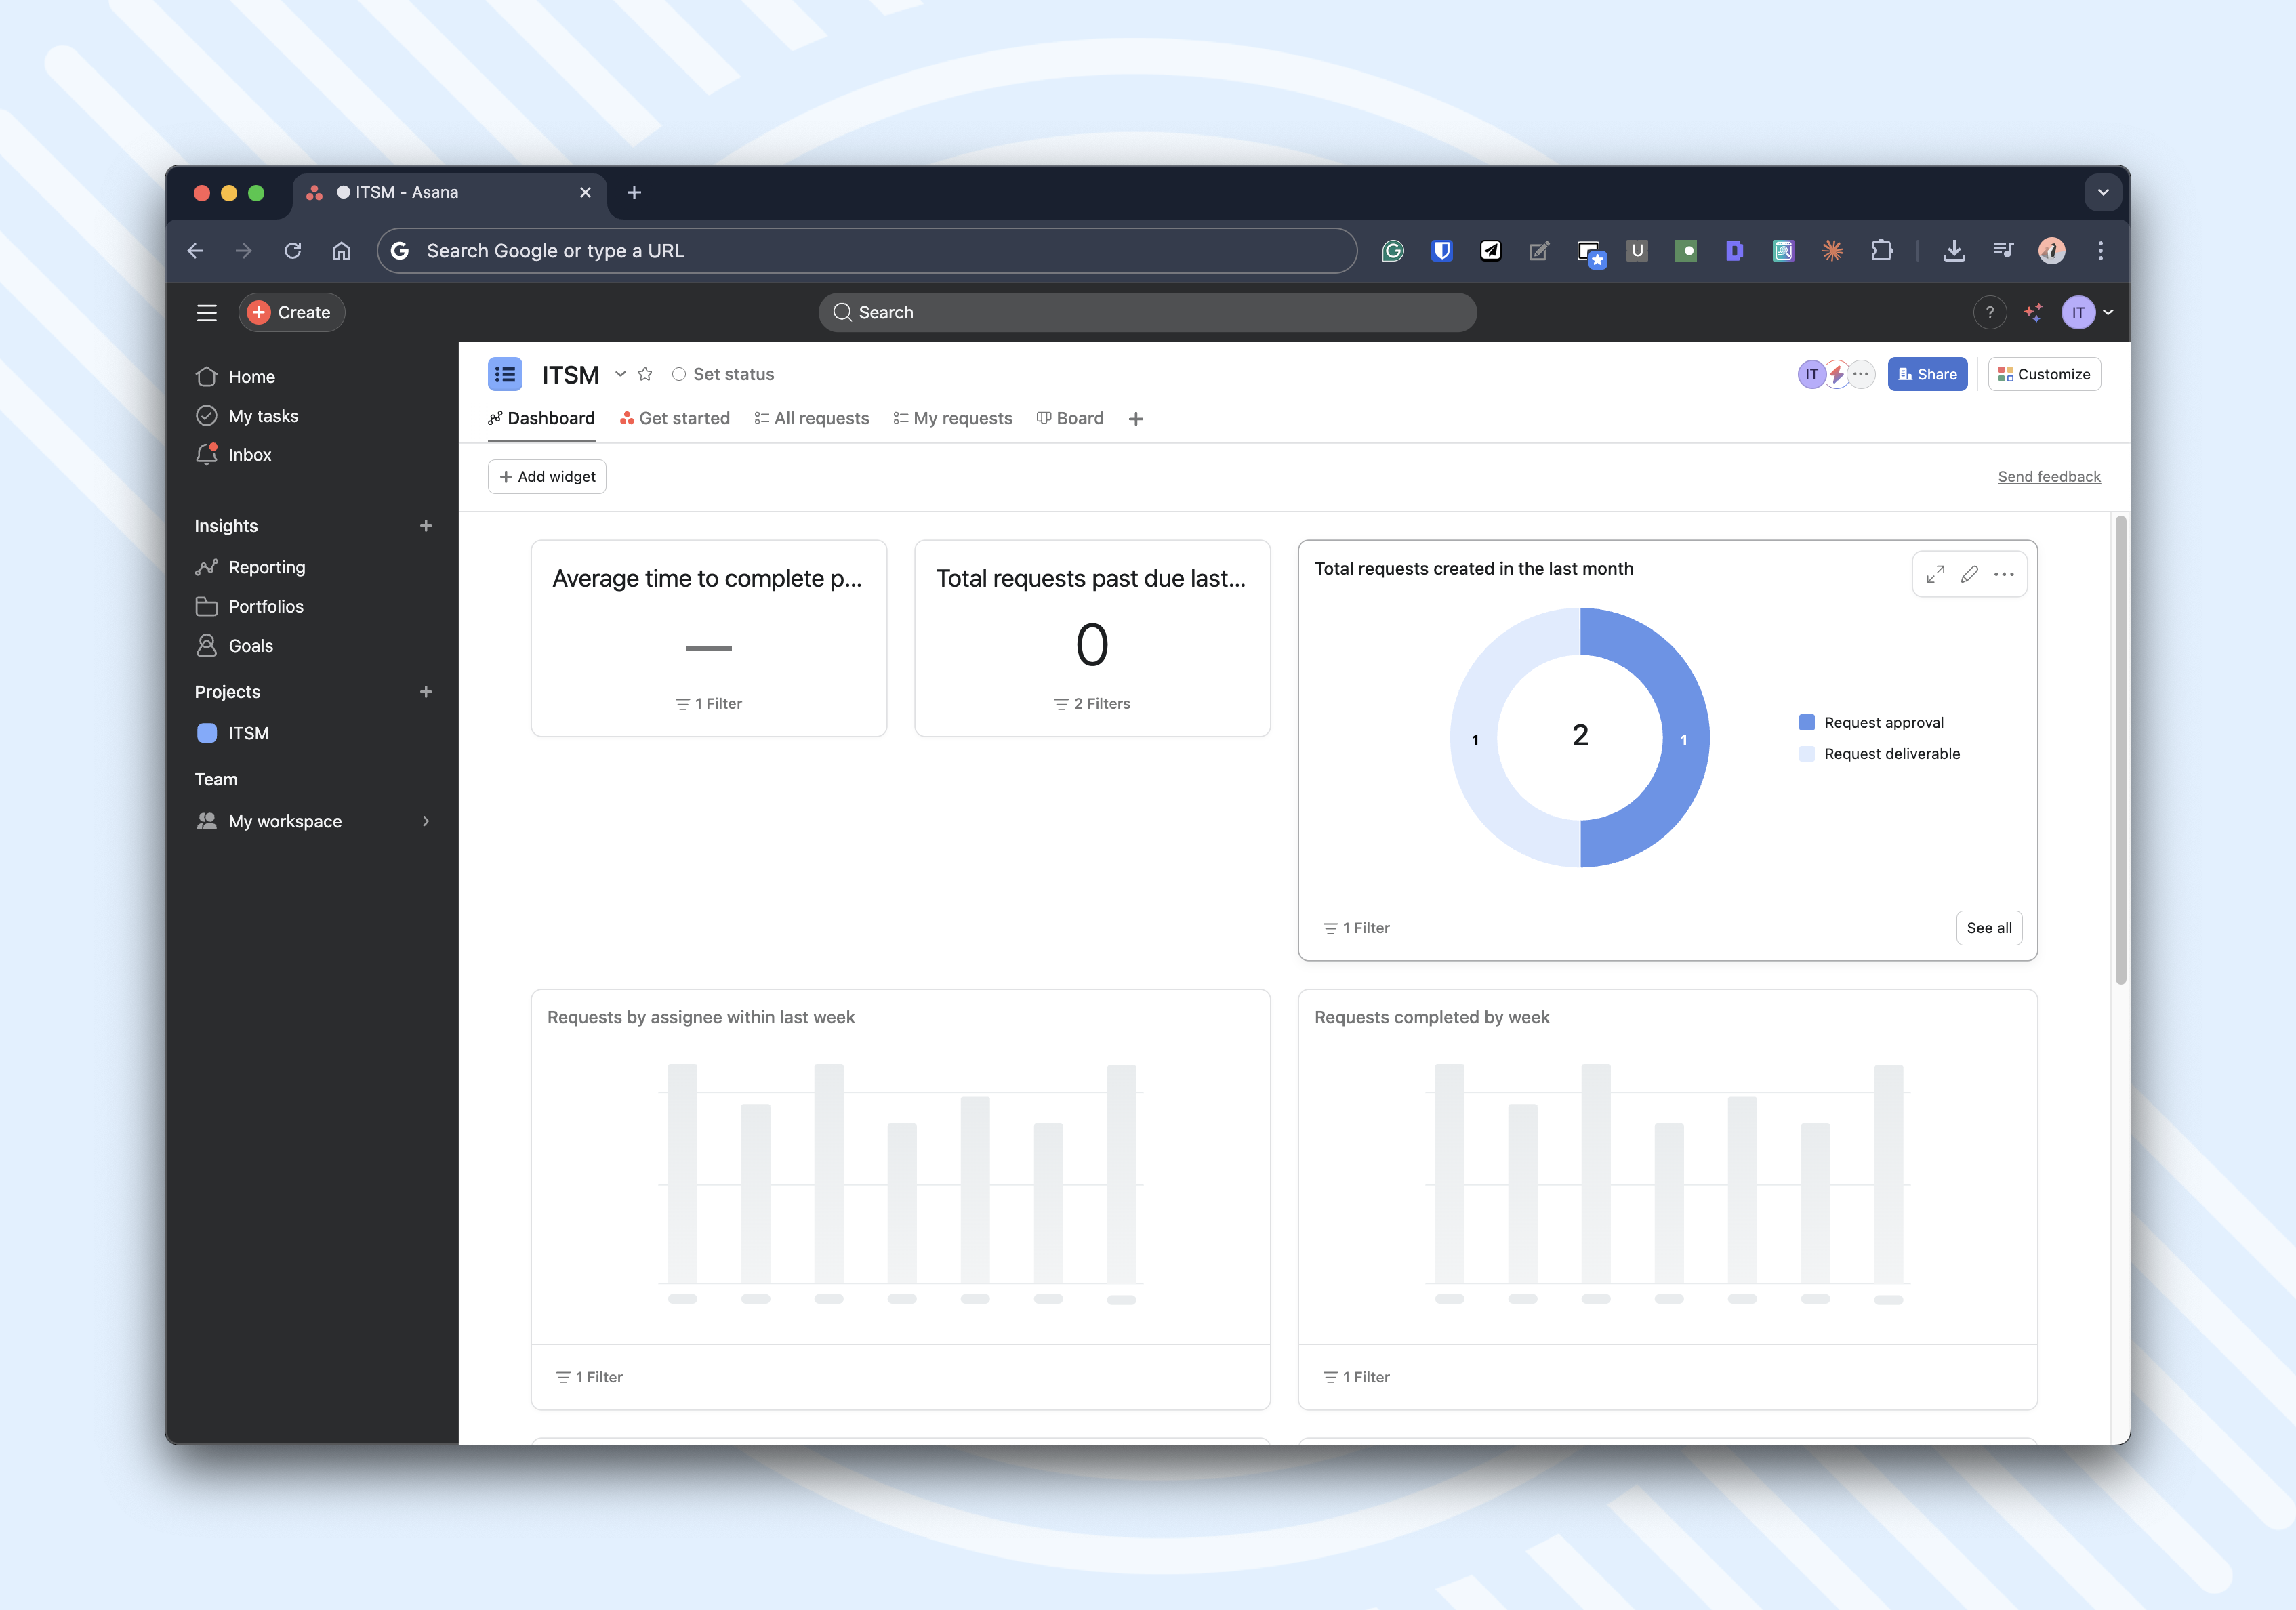The height and width of the screenshot is (1610, 2296).
Task: Expand My workspace in the sidebar
Action: (427, 821)
